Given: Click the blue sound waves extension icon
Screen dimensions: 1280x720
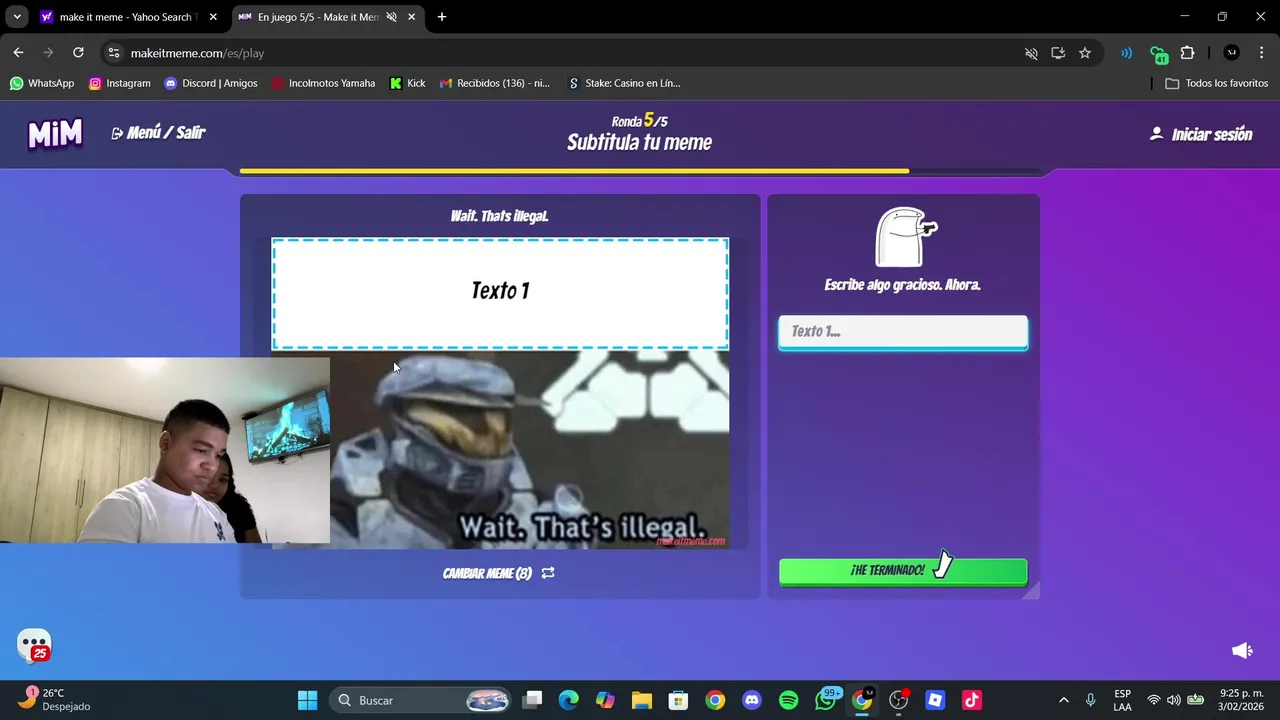Looking at the screenshot, I should click(x=1127, y=53).
